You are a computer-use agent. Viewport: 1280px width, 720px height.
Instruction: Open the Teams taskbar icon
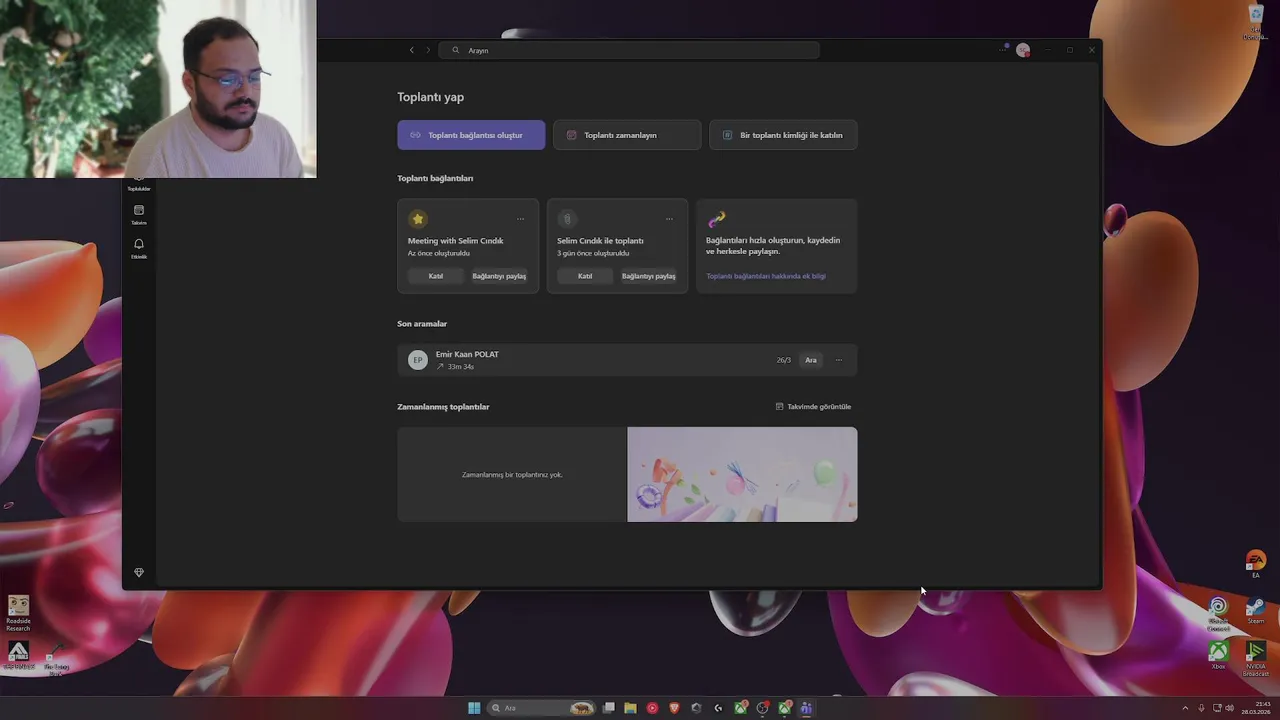[x=806, y=708]
